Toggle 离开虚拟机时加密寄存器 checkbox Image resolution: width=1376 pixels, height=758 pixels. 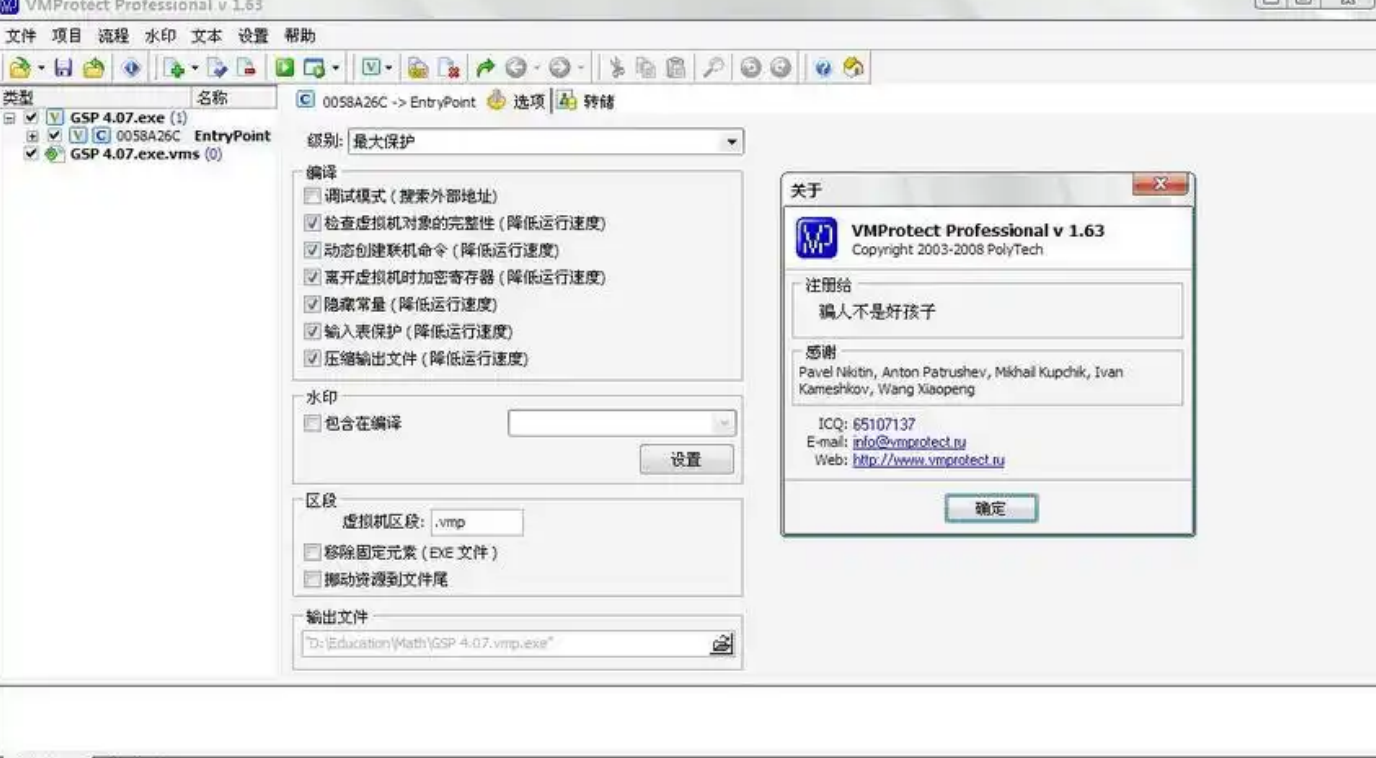313,277
